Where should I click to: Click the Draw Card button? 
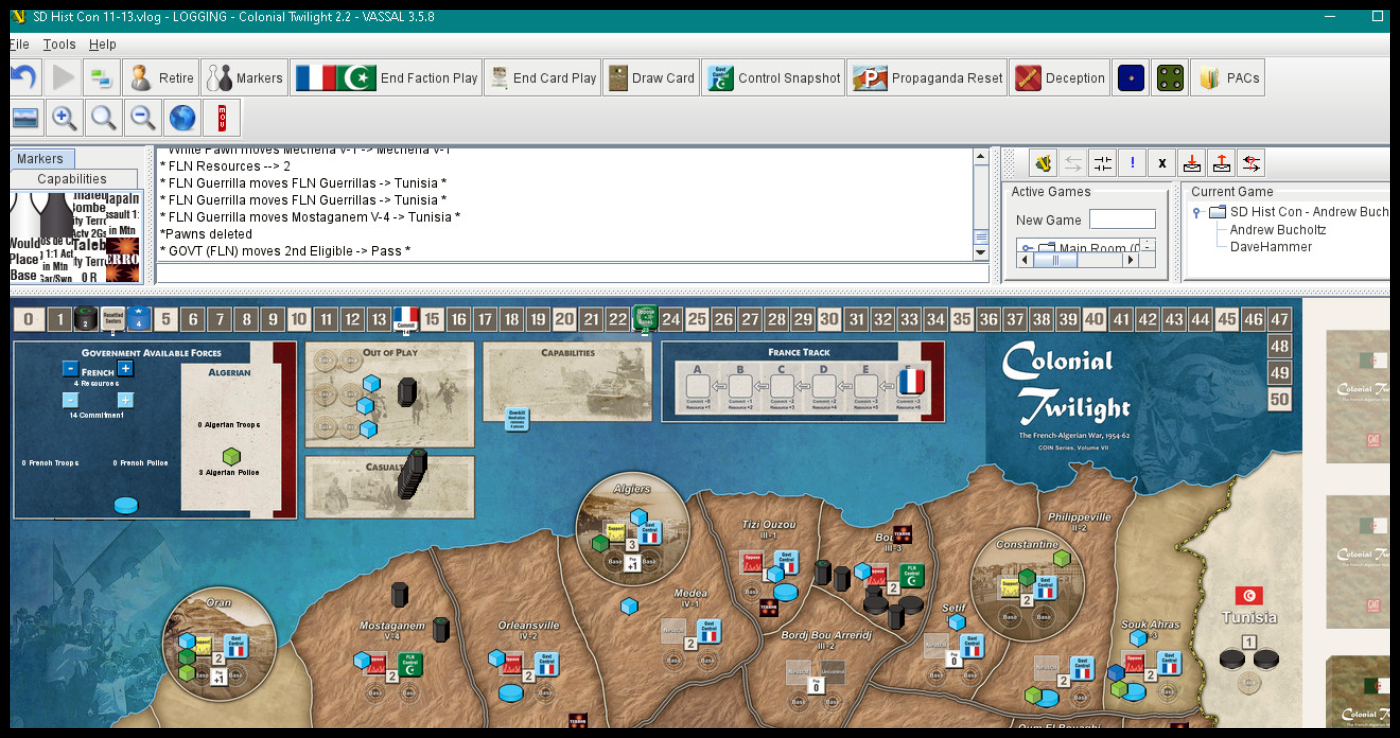pyautogui.click(x=650, y=77)
